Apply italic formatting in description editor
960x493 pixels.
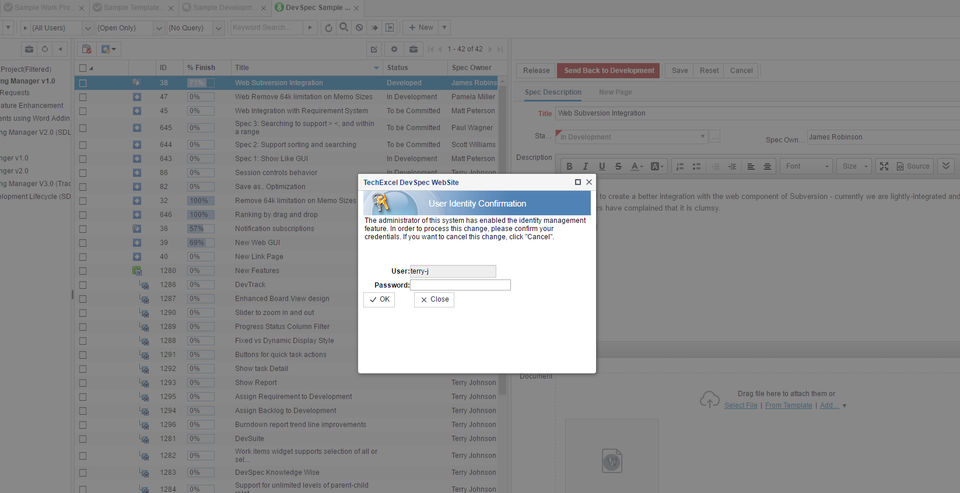[x=585, y=167]
